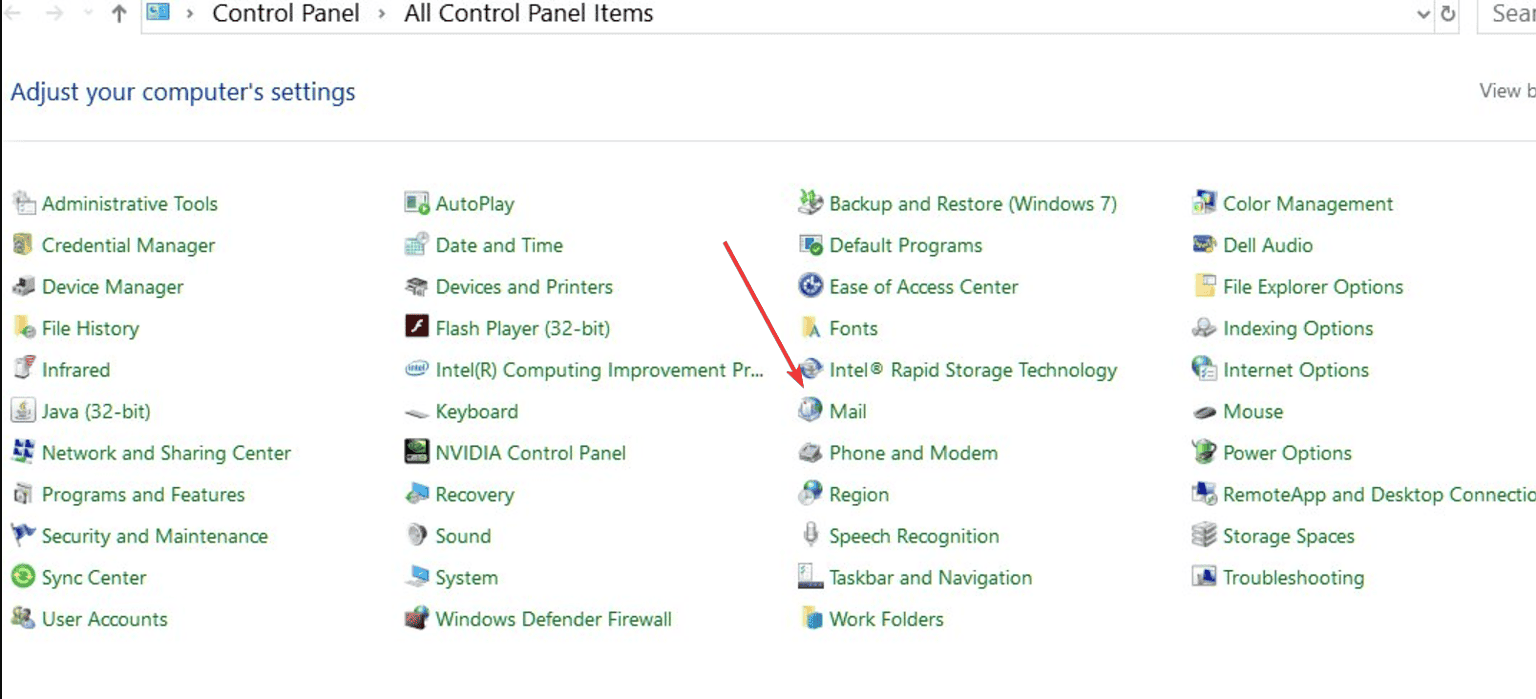Open Windows Defender Firewall
The image size is (1536, 699).
(553, 619)
